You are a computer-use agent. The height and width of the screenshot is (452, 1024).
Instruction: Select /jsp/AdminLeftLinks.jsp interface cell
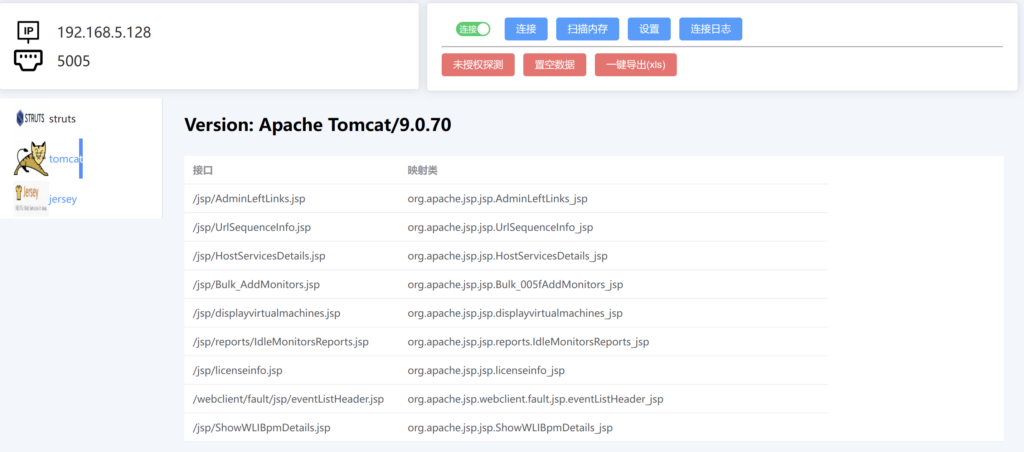tap(249, 199)
